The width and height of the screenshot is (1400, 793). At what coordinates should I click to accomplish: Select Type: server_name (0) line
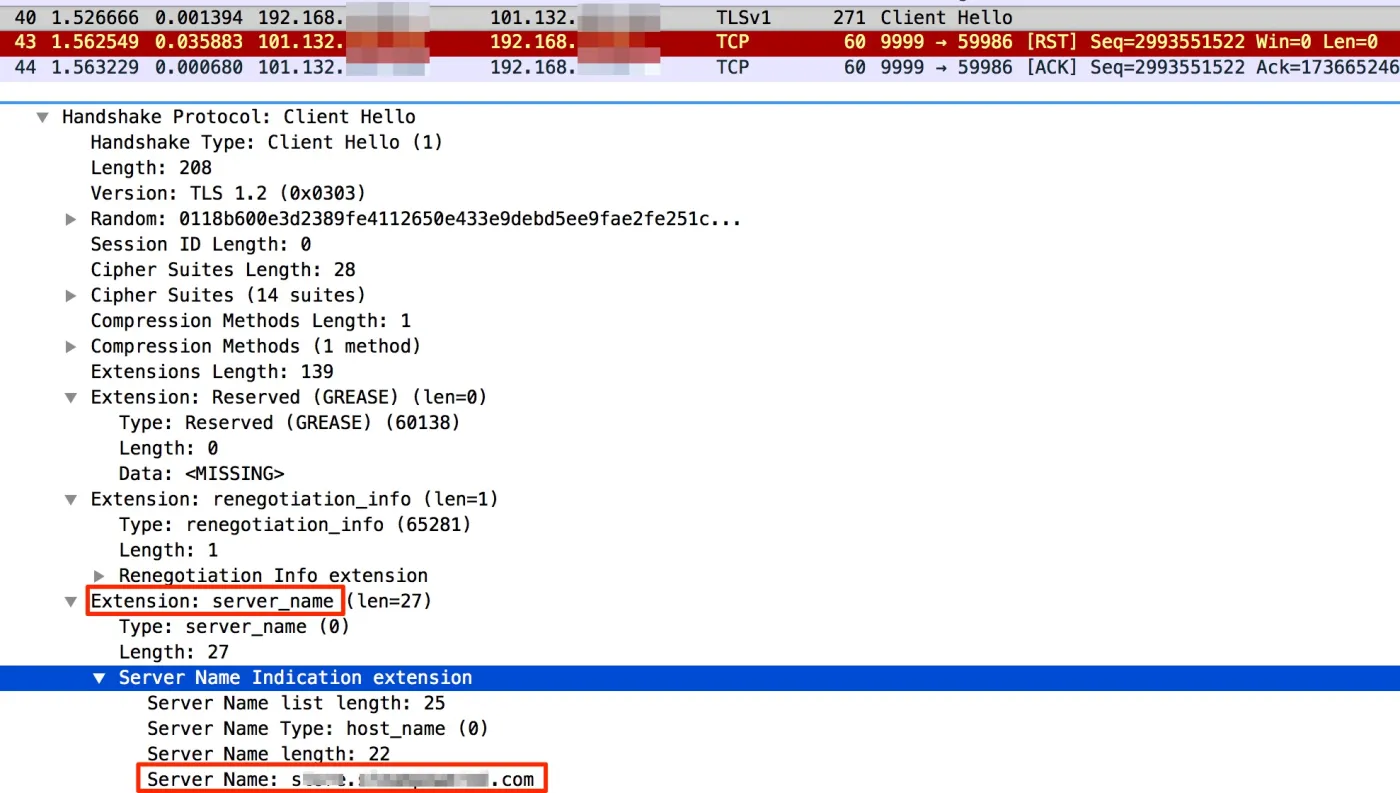234,626
